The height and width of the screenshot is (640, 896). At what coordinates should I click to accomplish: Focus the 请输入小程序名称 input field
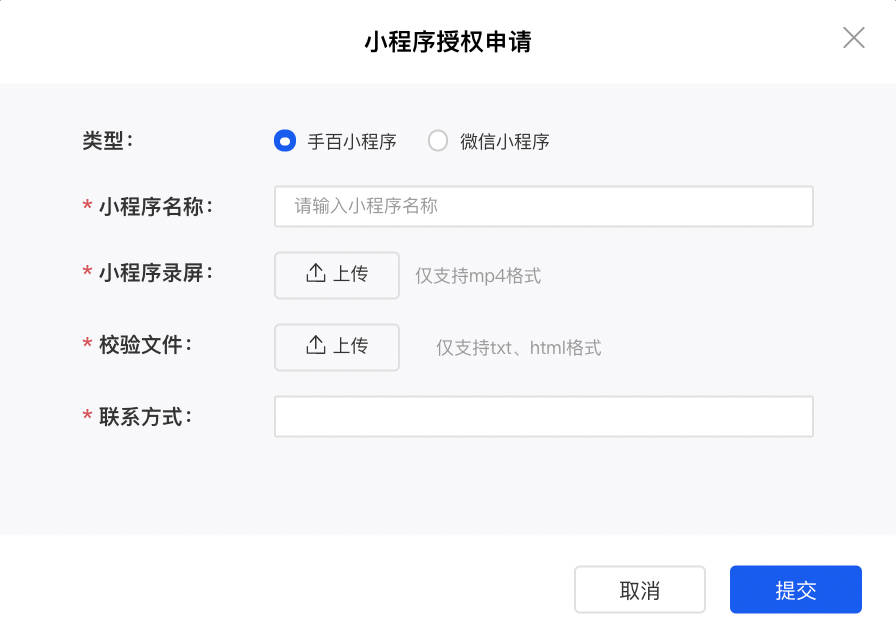(544, 206)
